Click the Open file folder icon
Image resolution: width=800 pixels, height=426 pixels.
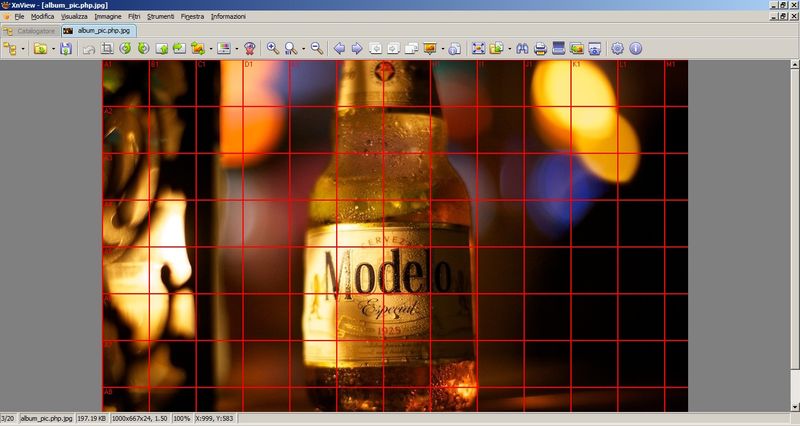40,48
